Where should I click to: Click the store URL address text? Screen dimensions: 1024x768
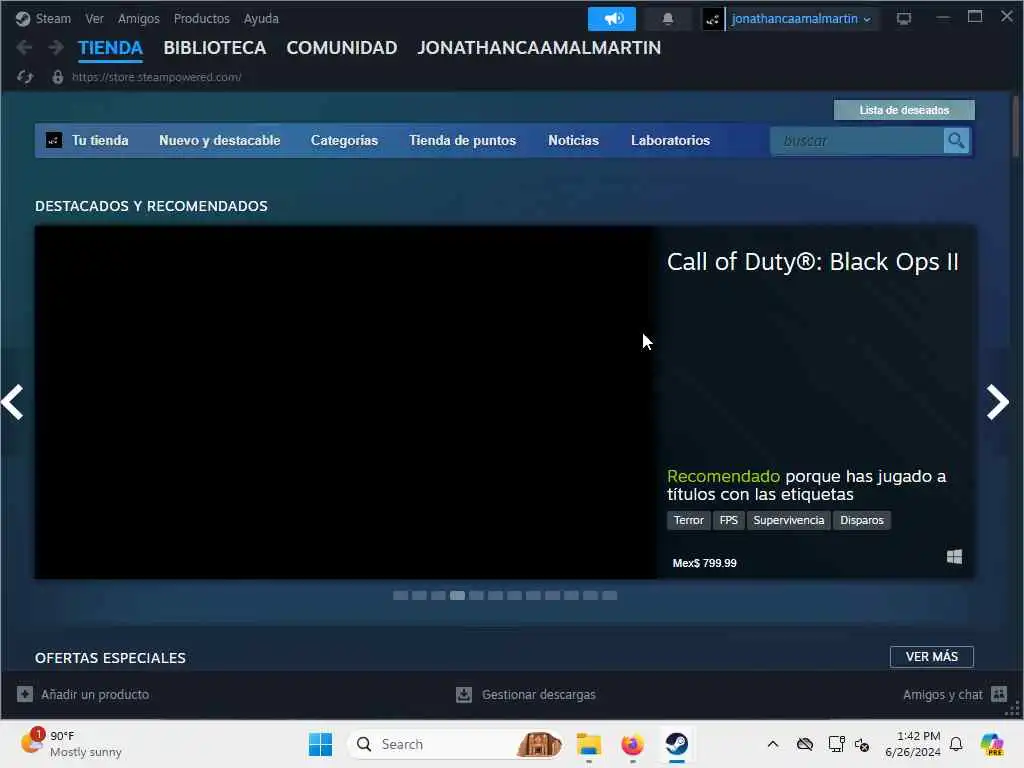pyautogui.click(x=157, y=77)
